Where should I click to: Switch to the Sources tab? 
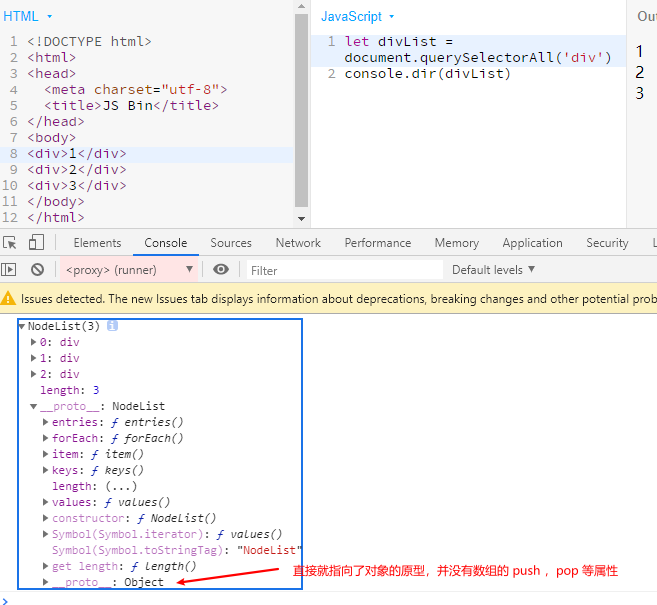(231, 243)
